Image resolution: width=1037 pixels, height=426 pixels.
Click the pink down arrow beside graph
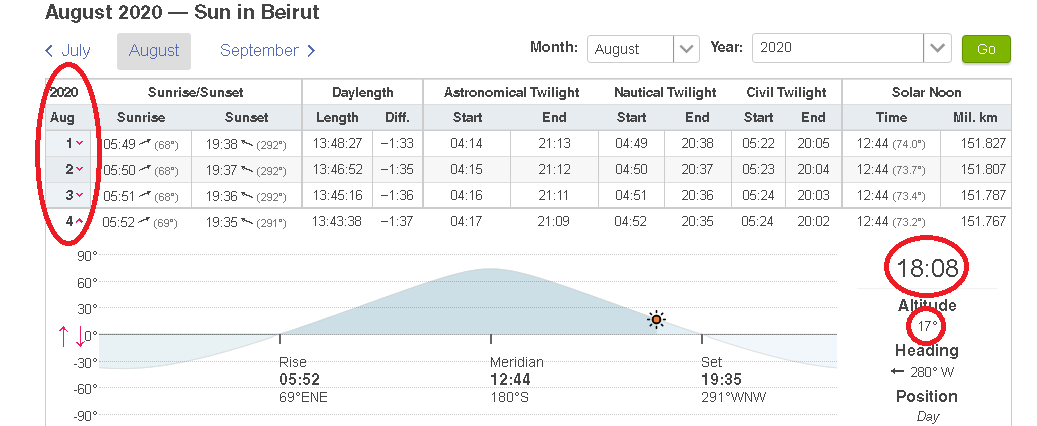(80, 336)
